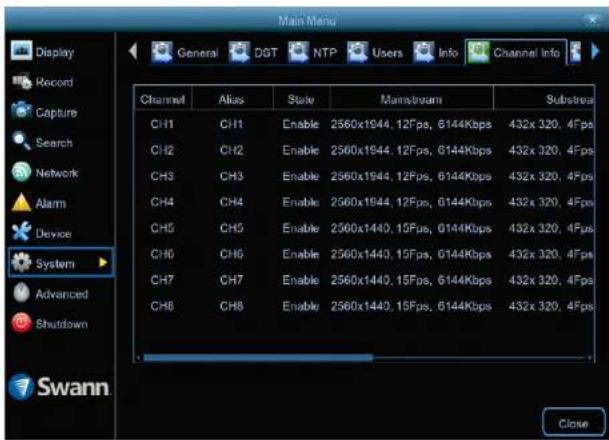The width and height of the screenshot is (609, 440).
Task: Open the Capture camera icon
Action: click(x=21, y=111)
